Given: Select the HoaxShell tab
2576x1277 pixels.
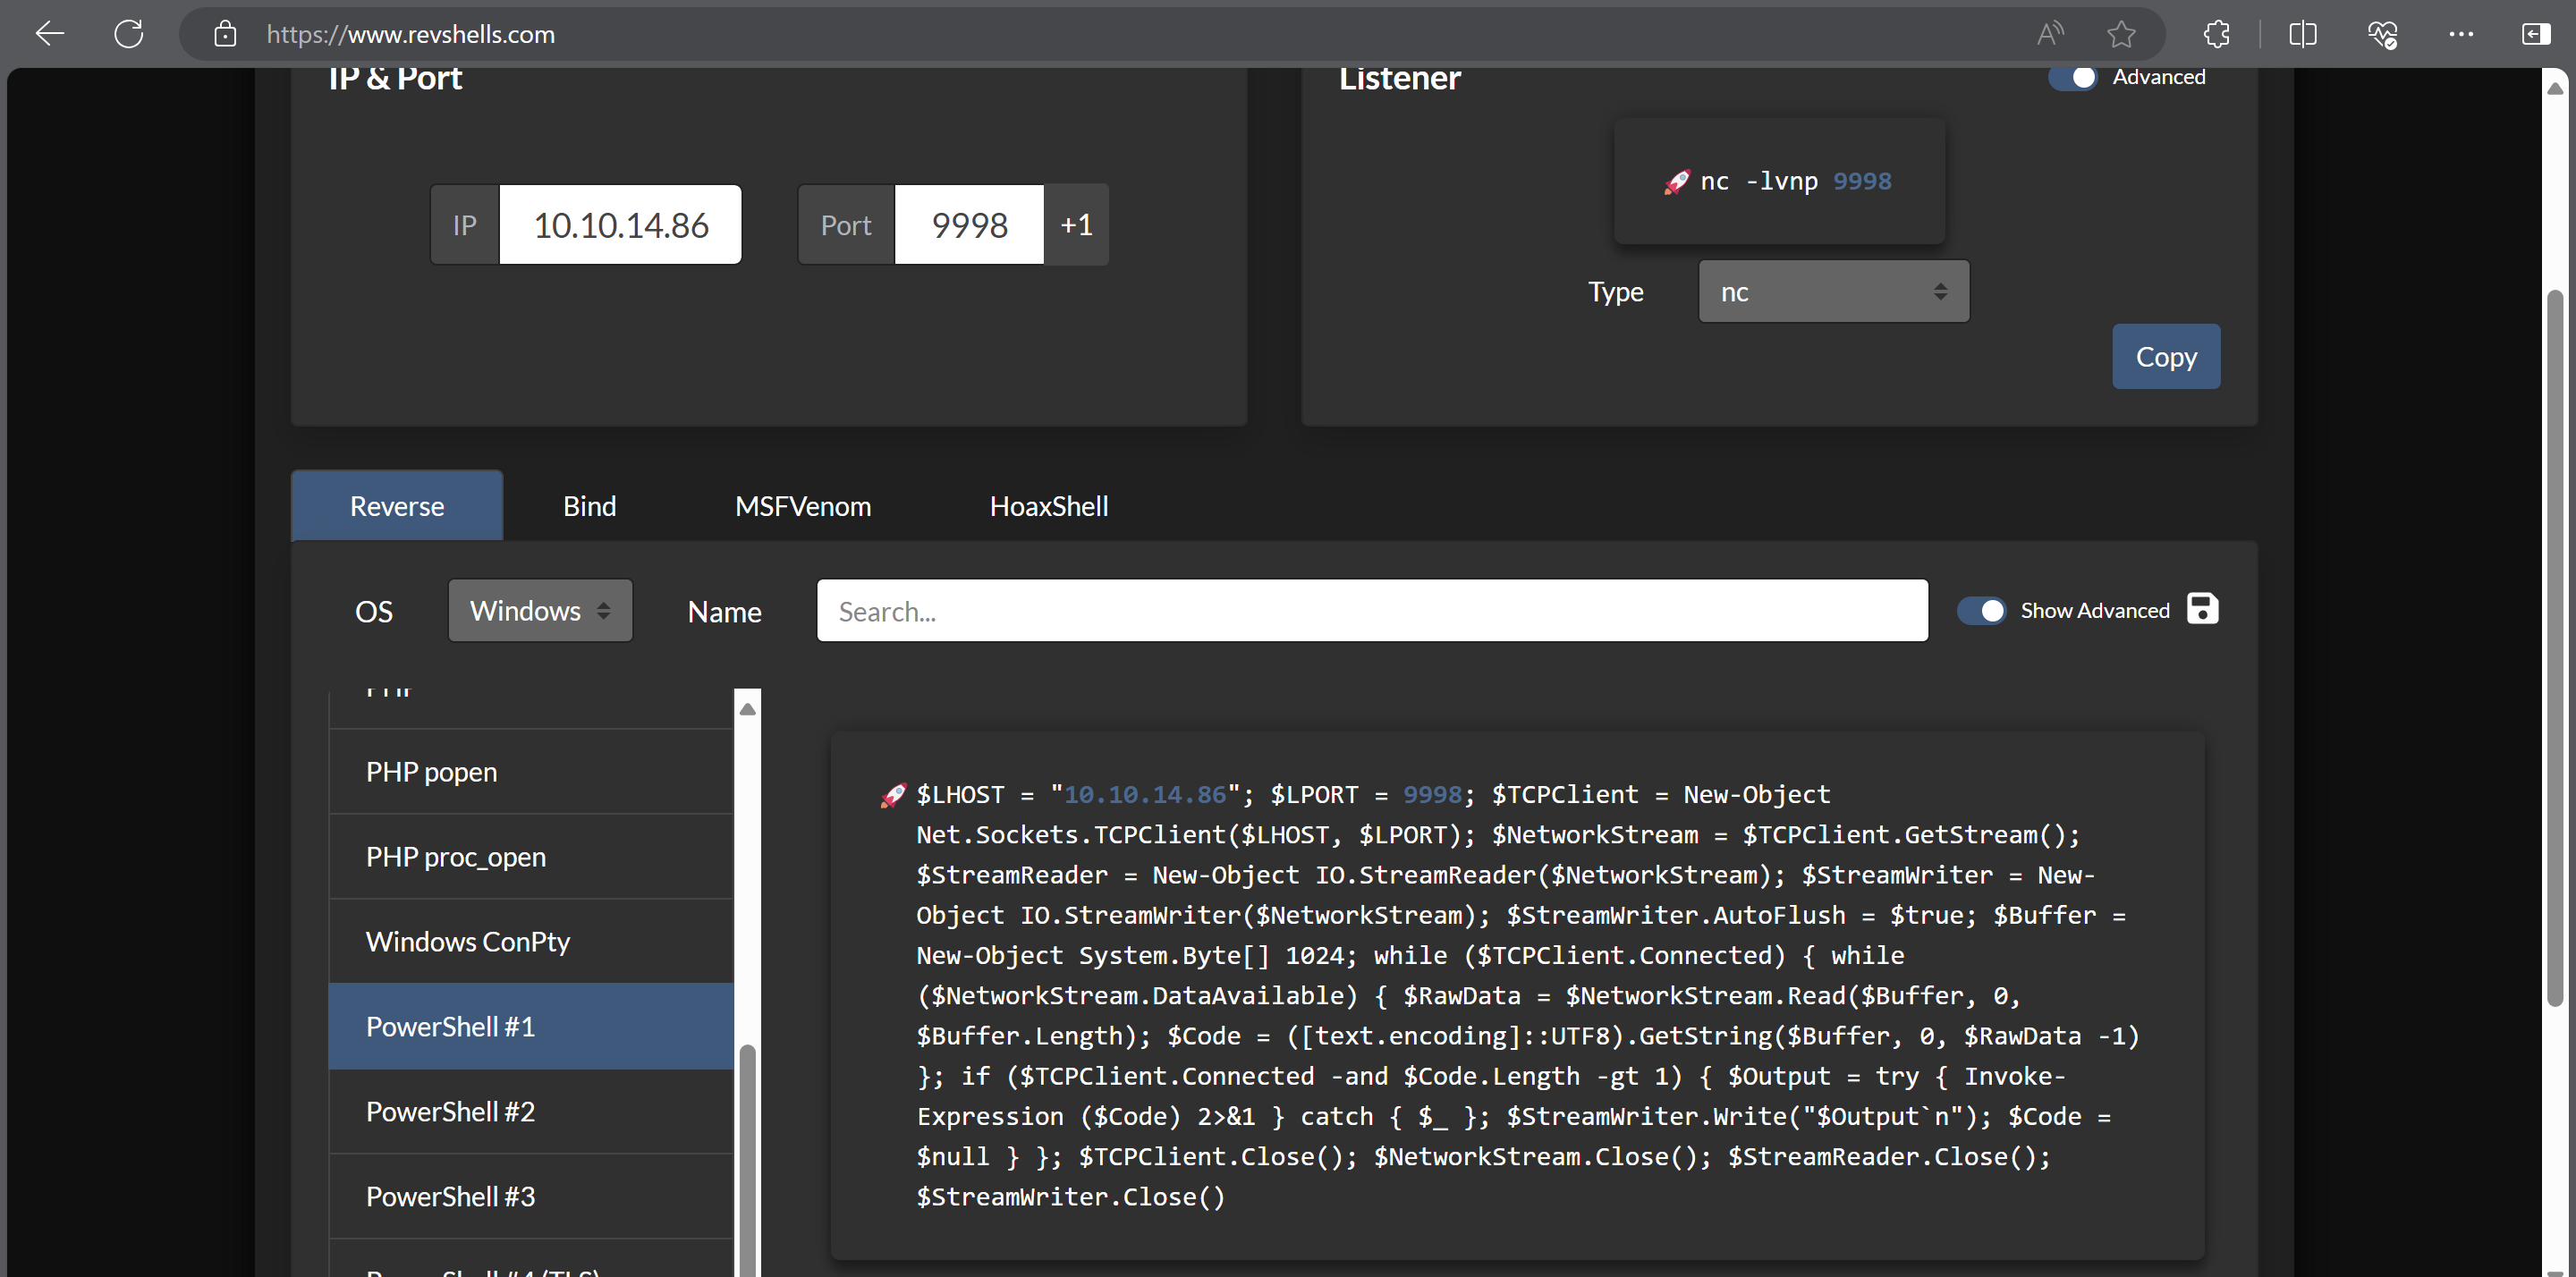Looking at the screenshot, I should [1048, 506].
